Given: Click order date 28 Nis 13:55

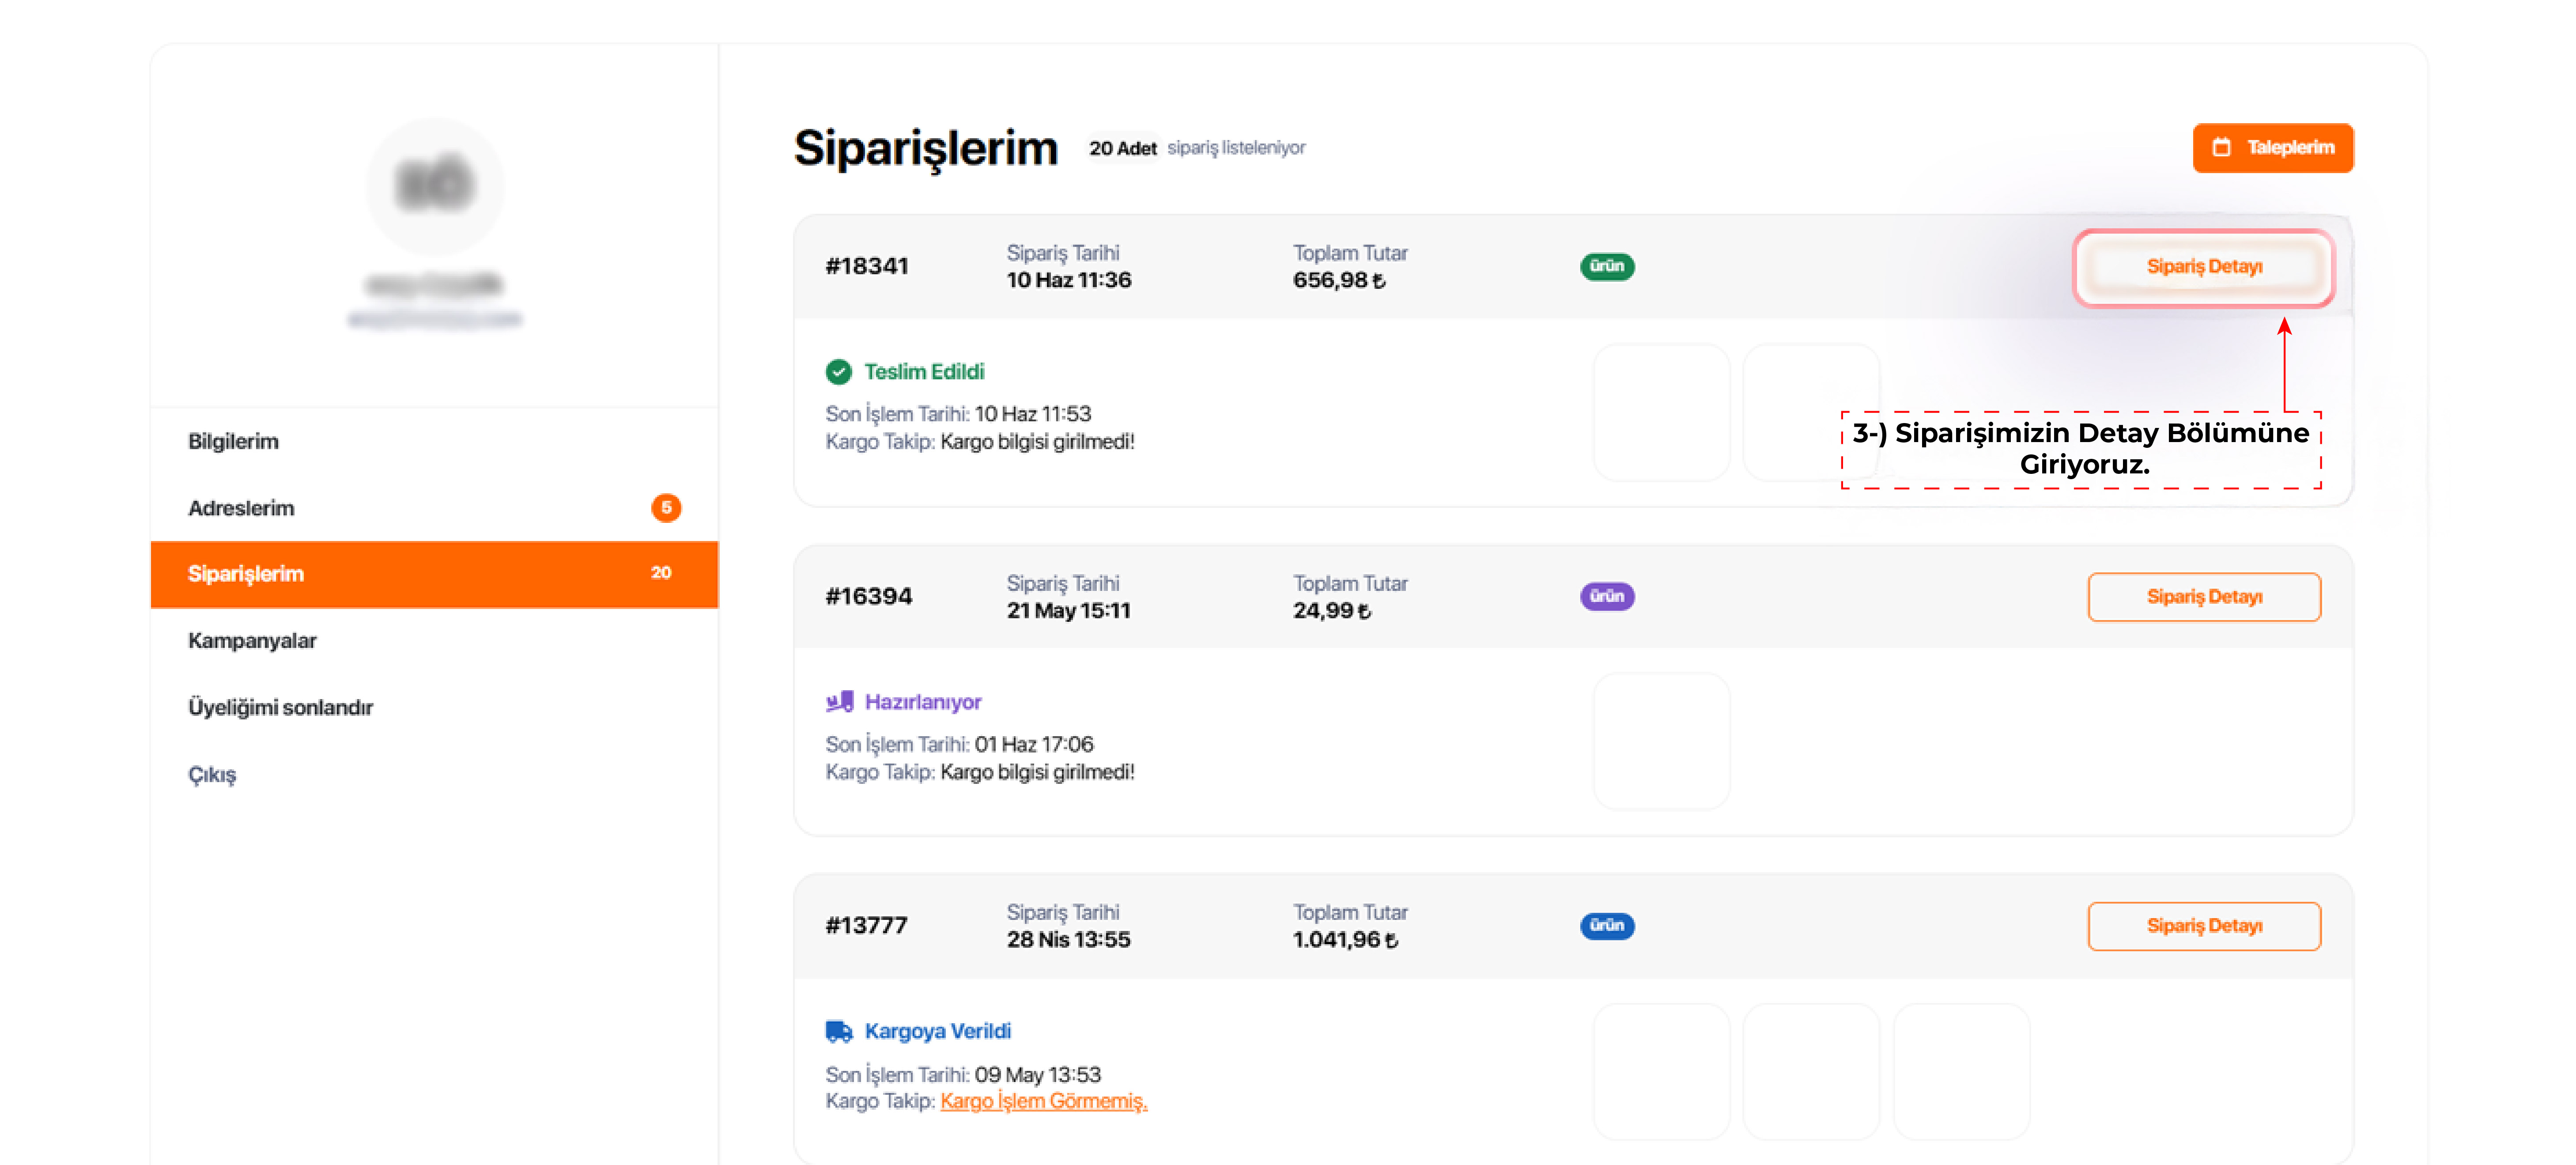Looking at the screenshot, I should (x=1069, y=940).
